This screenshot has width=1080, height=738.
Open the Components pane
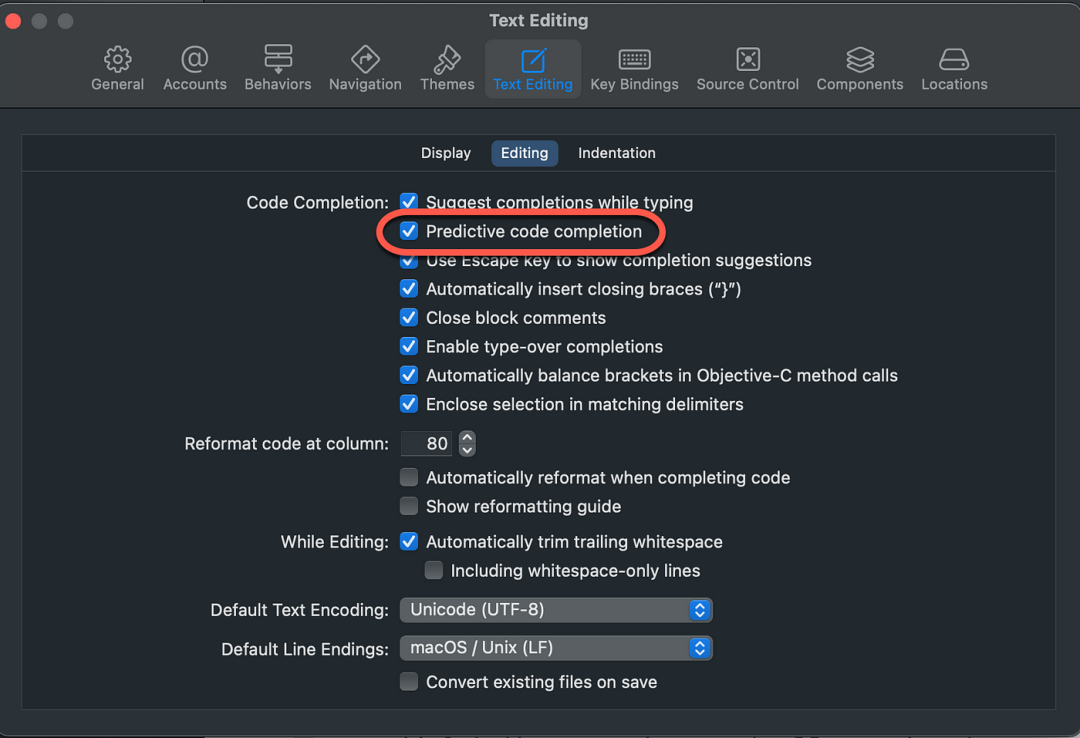859,67
